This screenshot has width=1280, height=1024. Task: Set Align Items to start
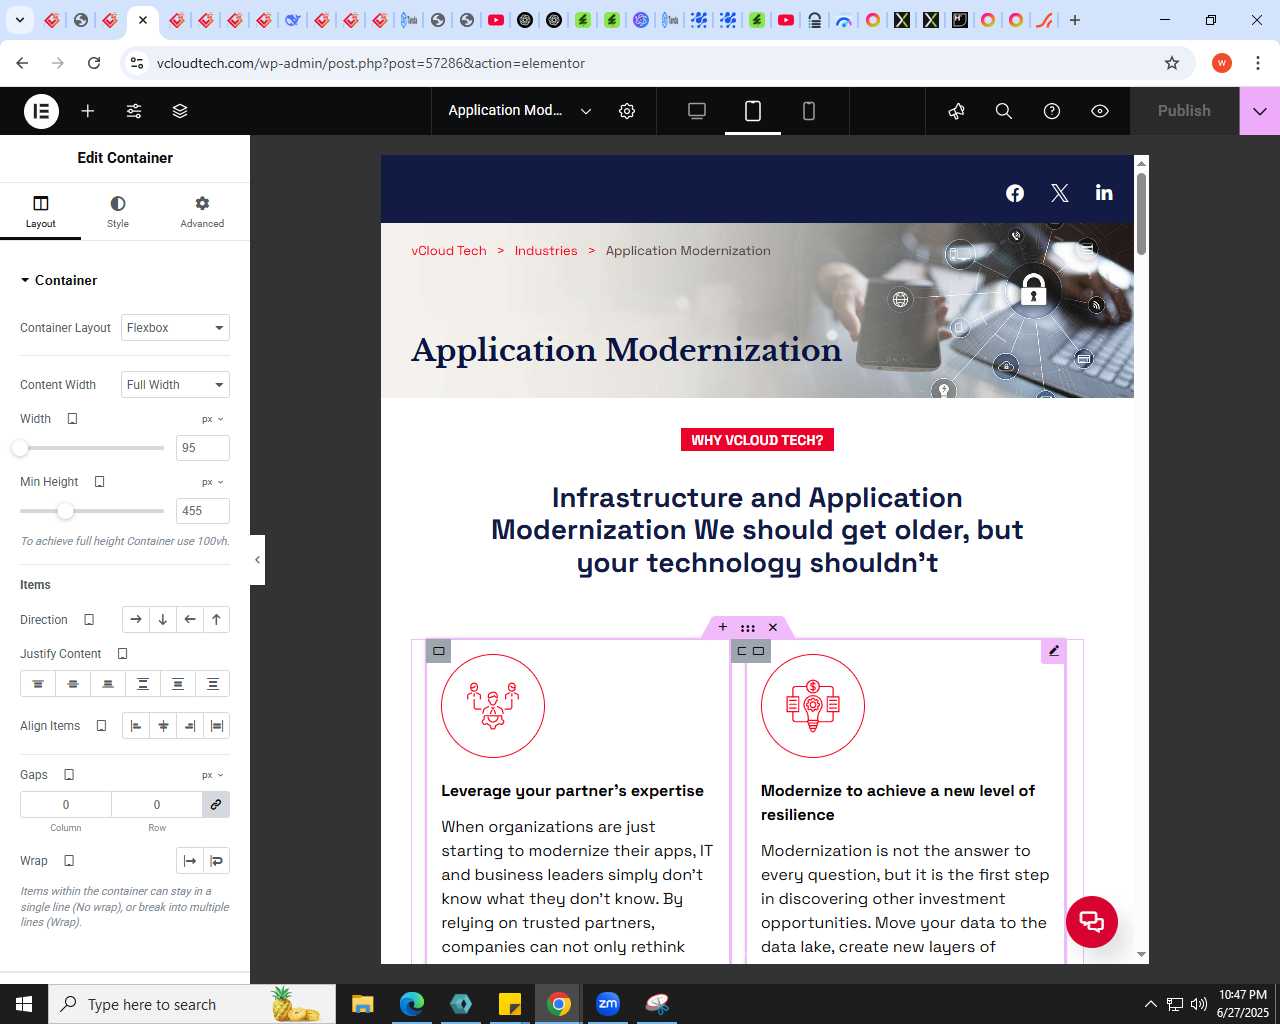pyautogui.click(x=136, y=726)
